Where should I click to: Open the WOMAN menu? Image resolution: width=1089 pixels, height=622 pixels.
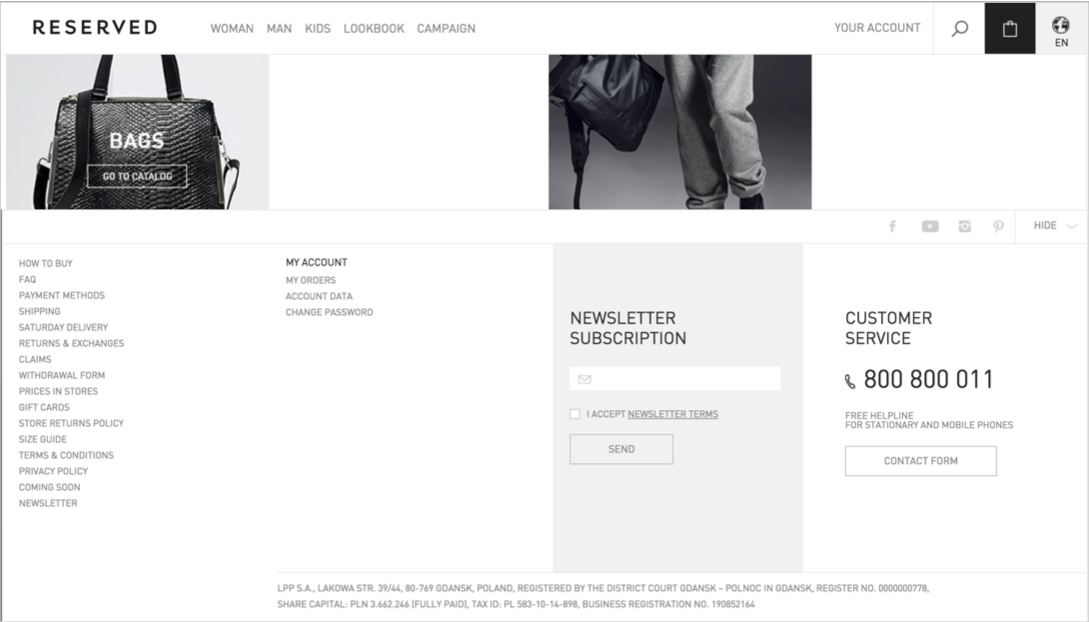[232, 28]
